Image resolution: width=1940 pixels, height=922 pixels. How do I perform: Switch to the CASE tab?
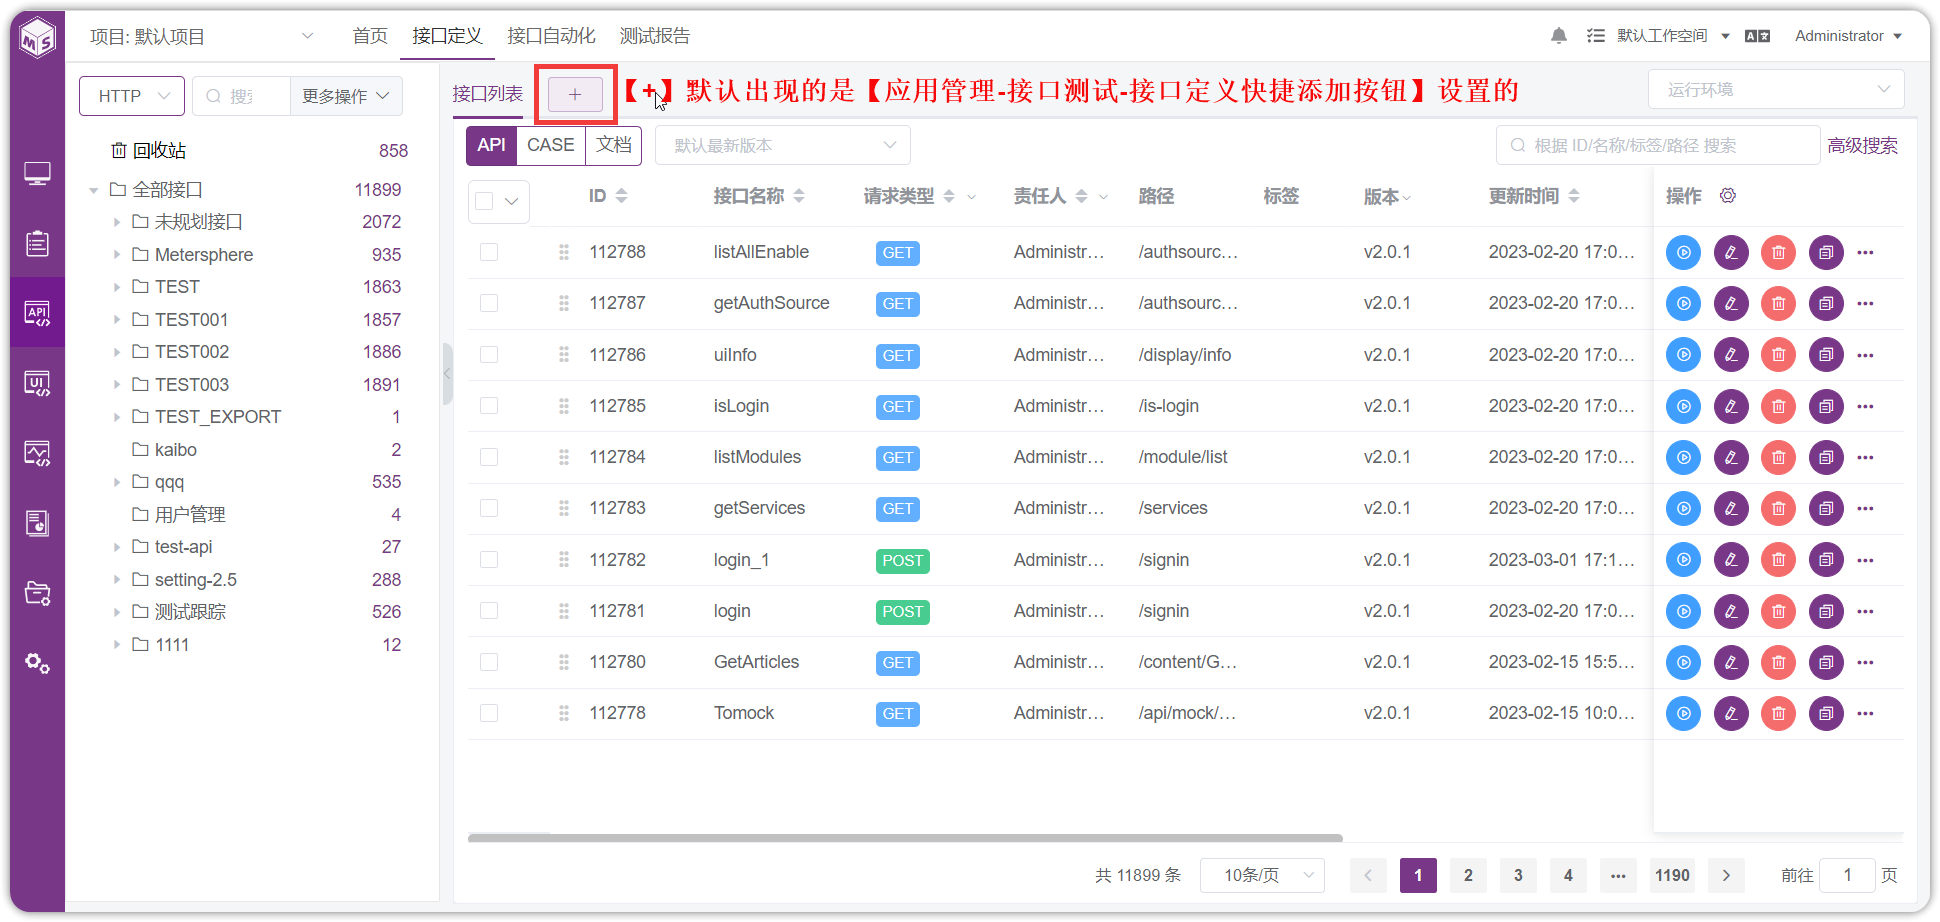click(x=551, y=145)
